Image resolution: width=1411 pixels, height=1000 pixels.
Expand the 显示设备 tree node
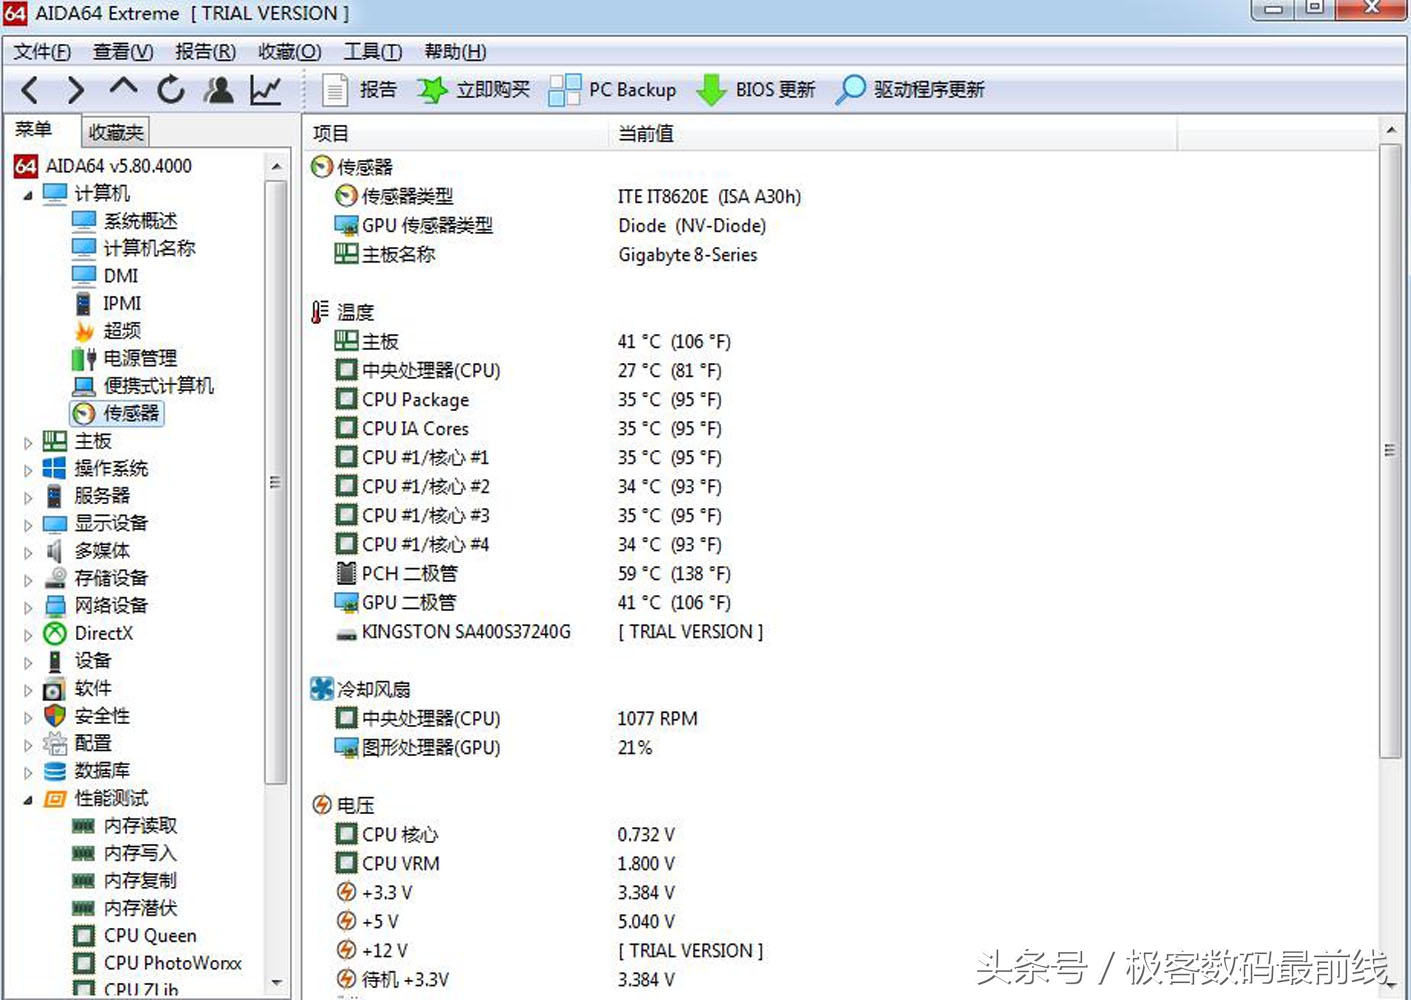click(28, 525)
